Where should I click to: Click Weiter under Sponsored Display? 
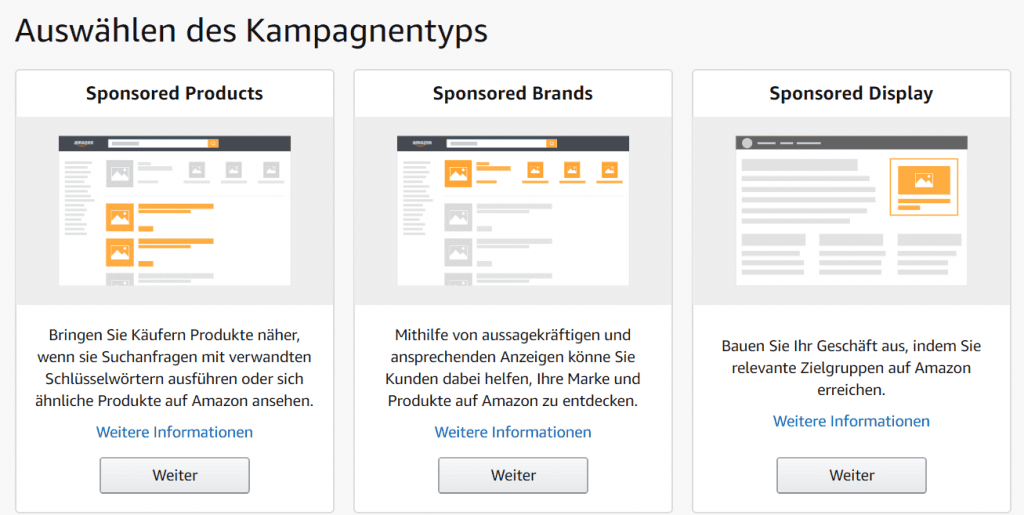[x=851, y=475]
